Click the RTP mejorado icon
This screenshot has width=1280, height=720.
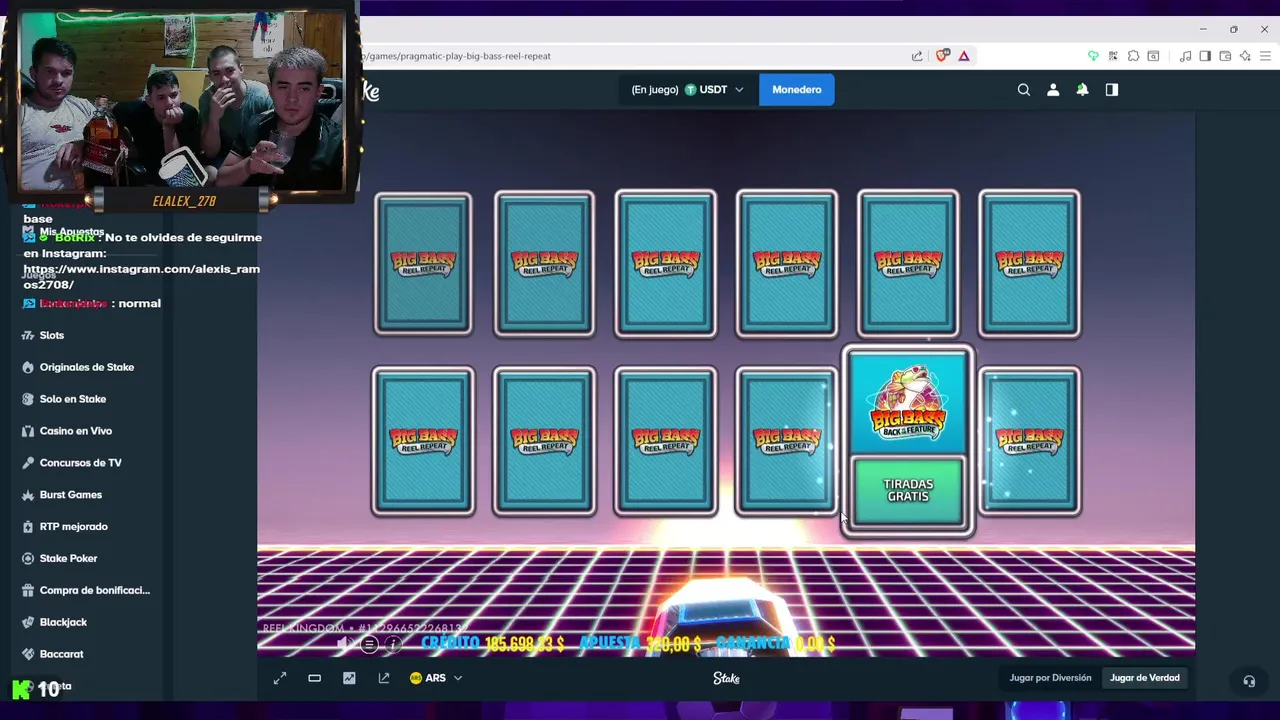[x=28, y=526]
